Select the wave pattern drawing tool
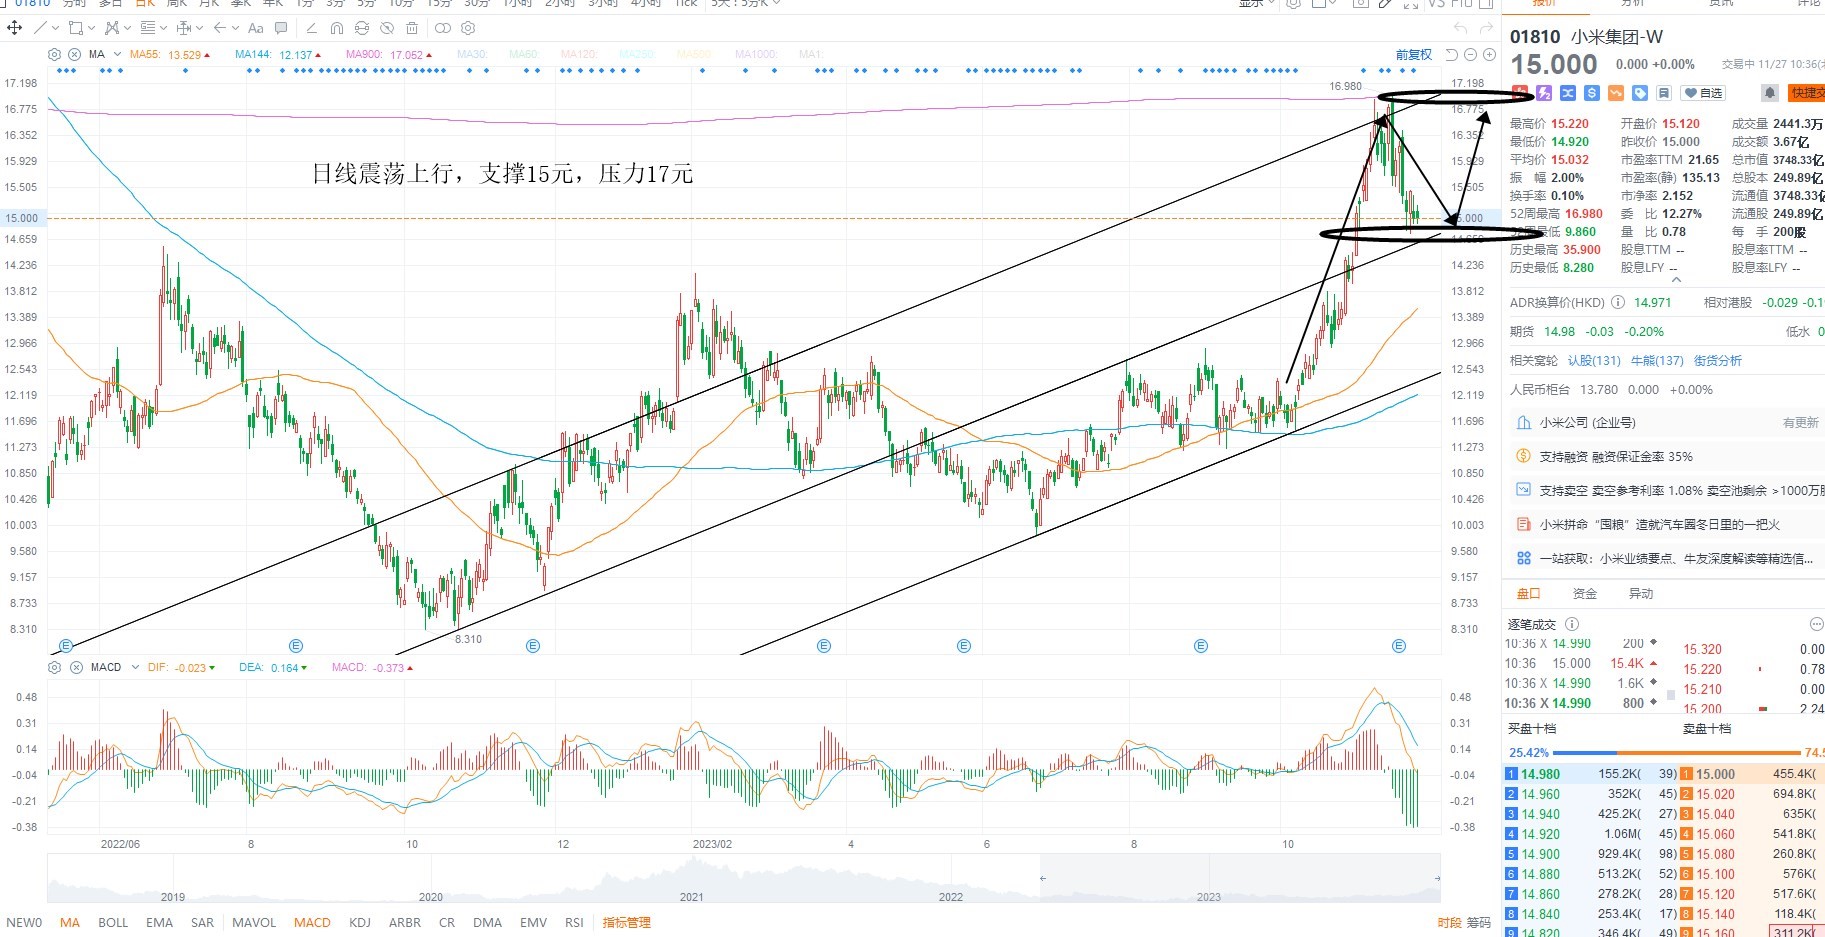 pyautogui.click(x=111, y=28)
